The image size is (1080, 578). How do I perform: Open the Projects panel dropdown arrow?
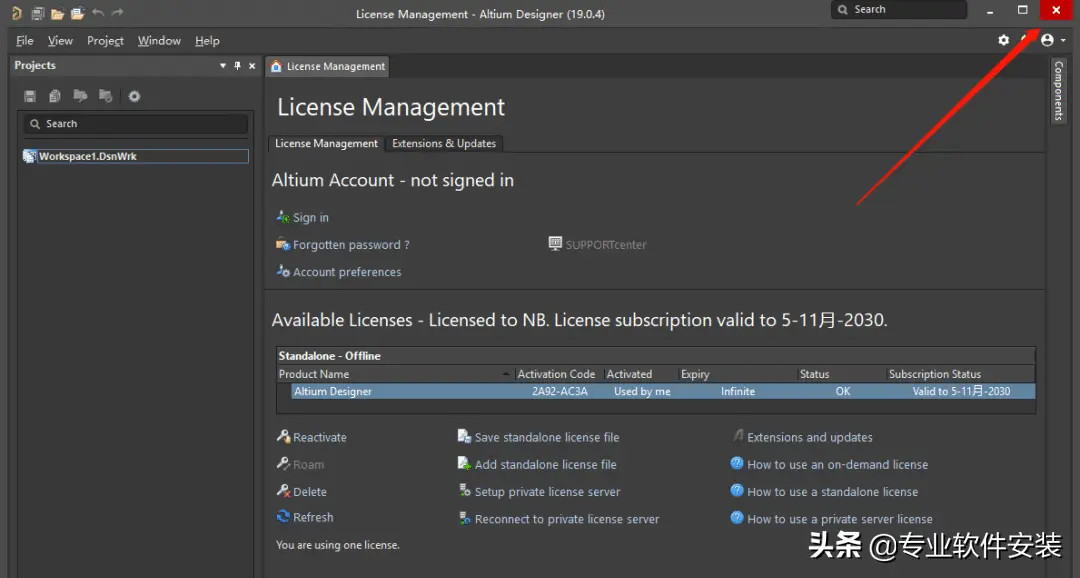(x=223, y=66)
